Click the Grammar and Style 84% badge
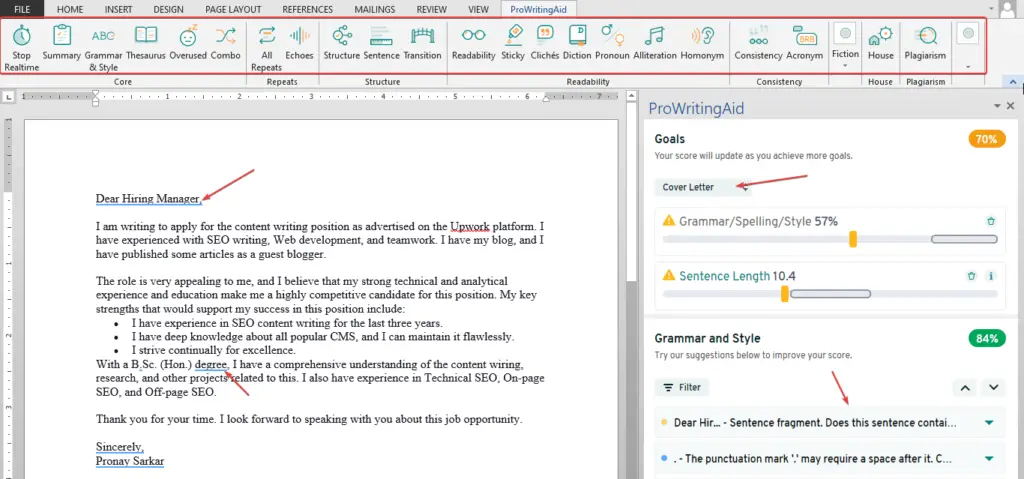The image size is (1024, 479). (x=987, y=339)
